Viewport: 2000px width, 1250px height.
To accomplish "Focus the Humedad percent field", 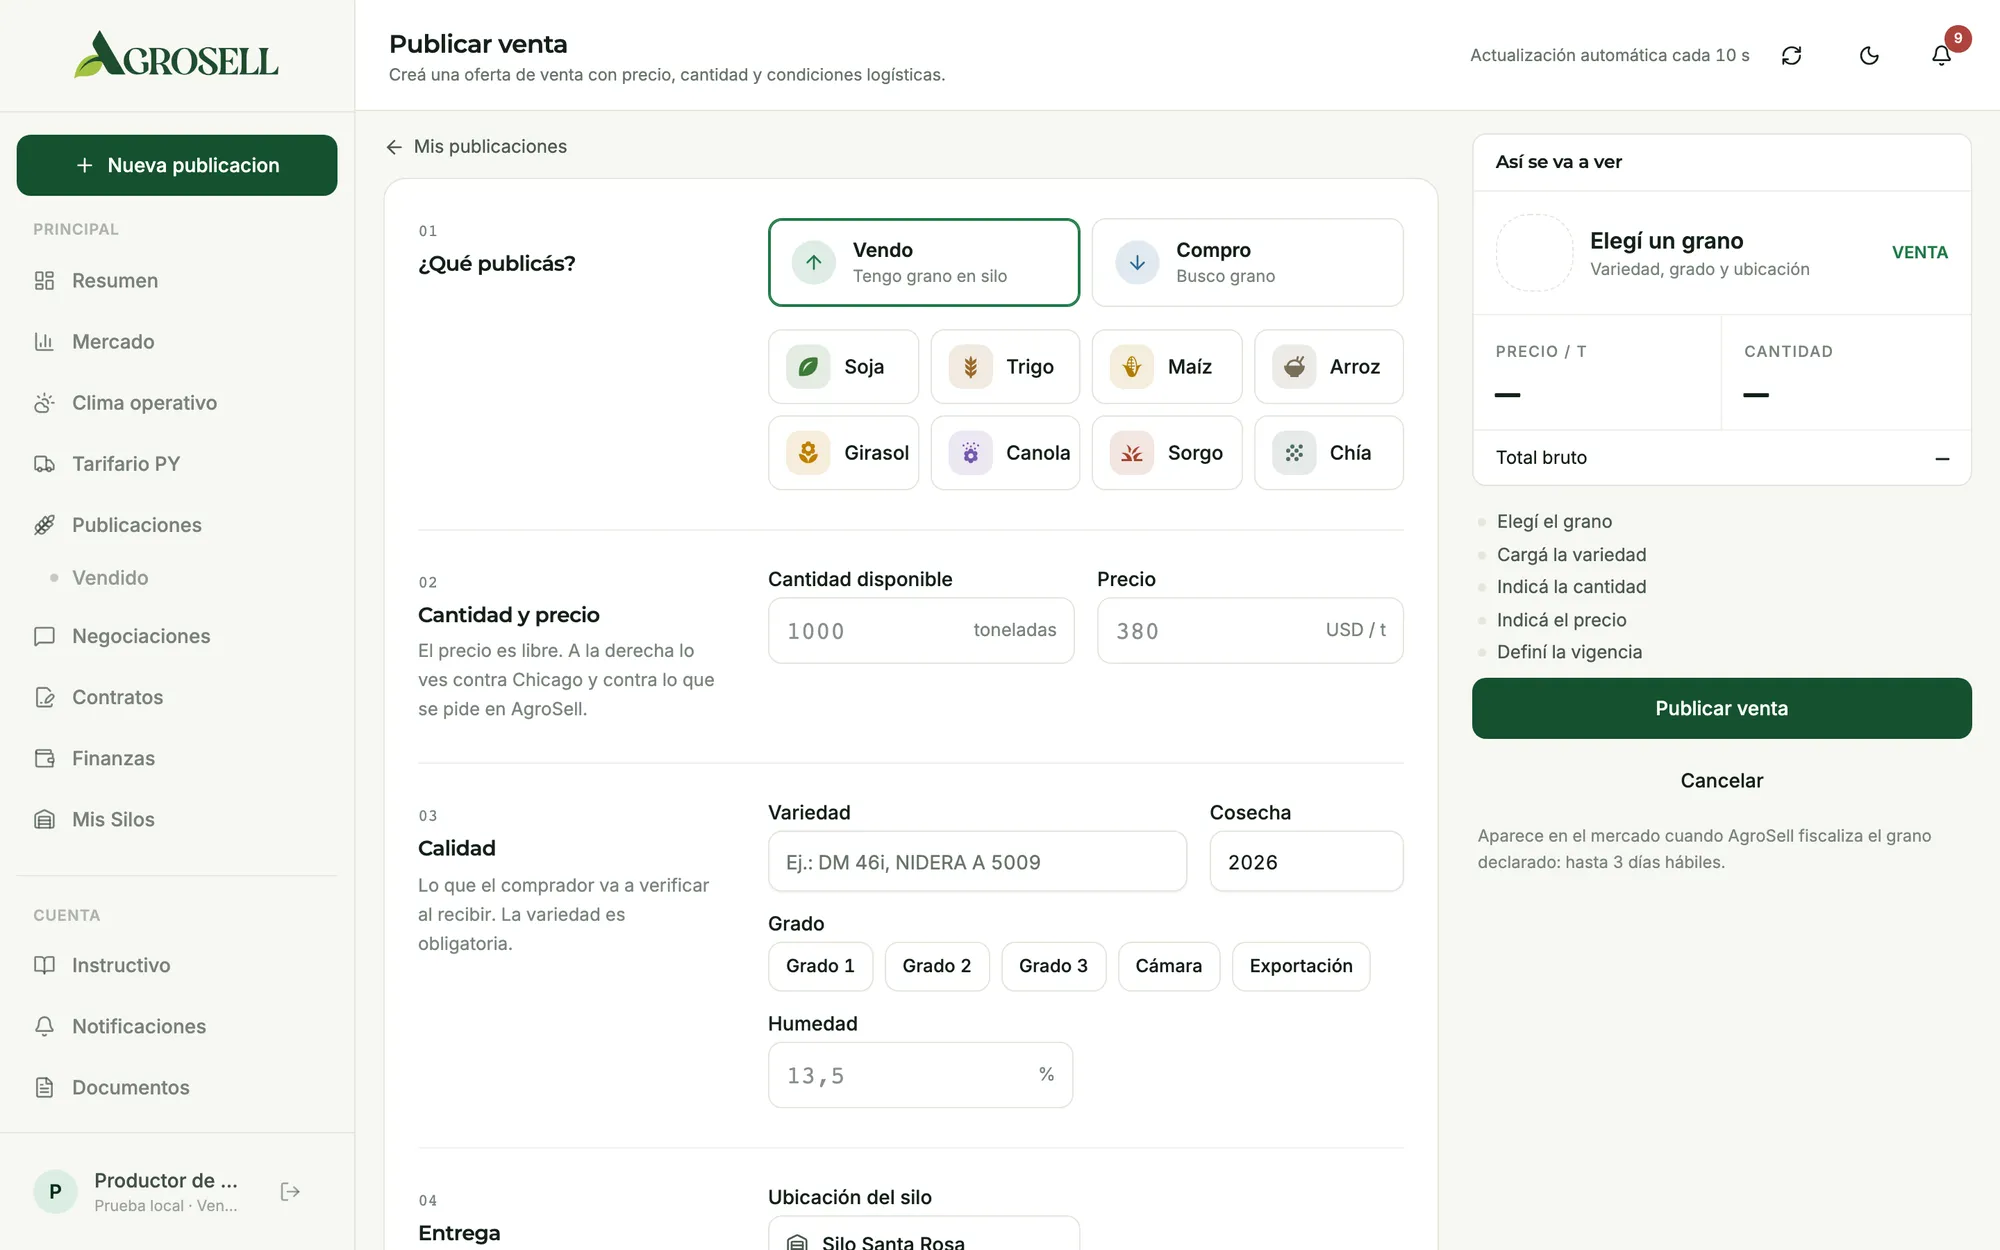I will (920, 1075).
